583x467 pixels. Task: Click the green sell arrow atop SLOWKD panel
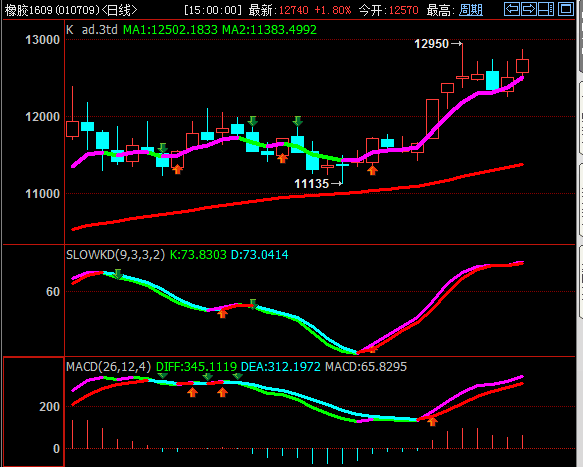118,274
